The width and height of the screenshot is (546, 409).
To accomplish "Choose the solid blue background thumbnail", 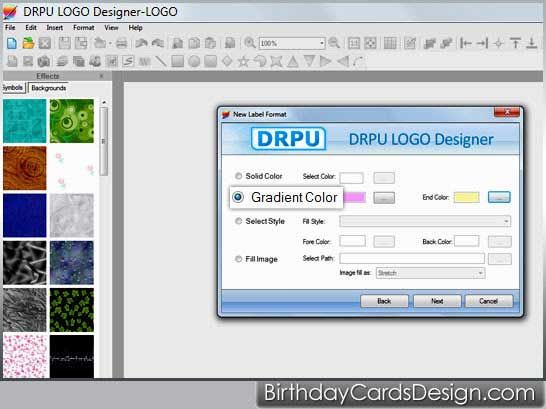I will click(x=25, y=215).
